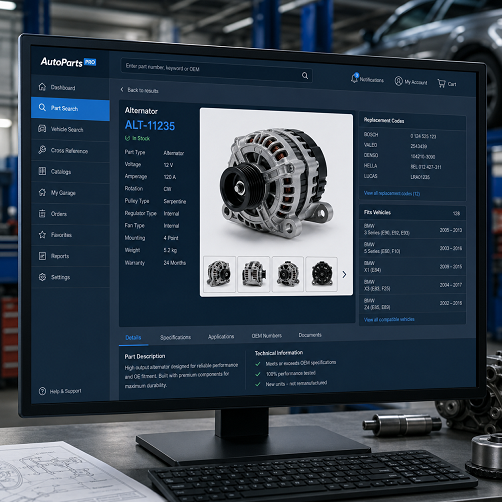Click the Cart shopping icon

(x=441, y=83)
